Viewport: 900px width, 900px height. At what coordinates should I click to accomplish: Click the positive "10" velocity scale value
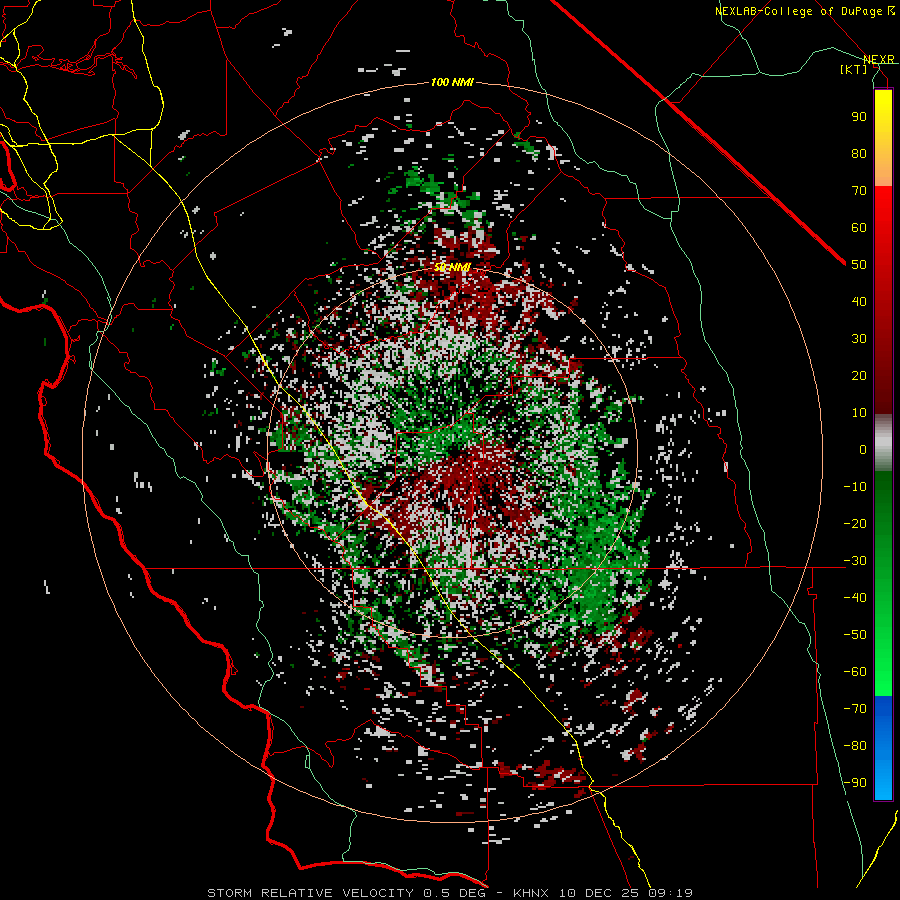pyautogui.click(x=859, y=413)
